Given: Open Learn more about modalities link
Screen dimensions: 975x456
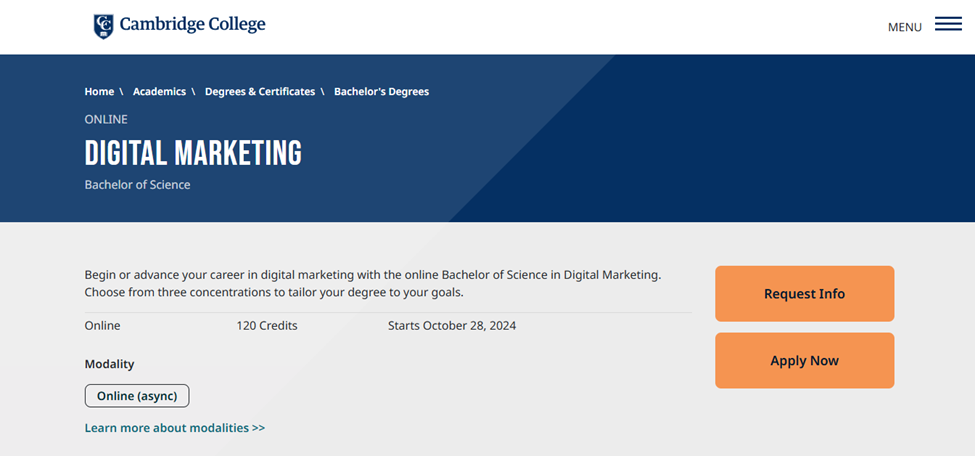Looking at the screenshot, I should pyautogui.click(x=175, y=428).
